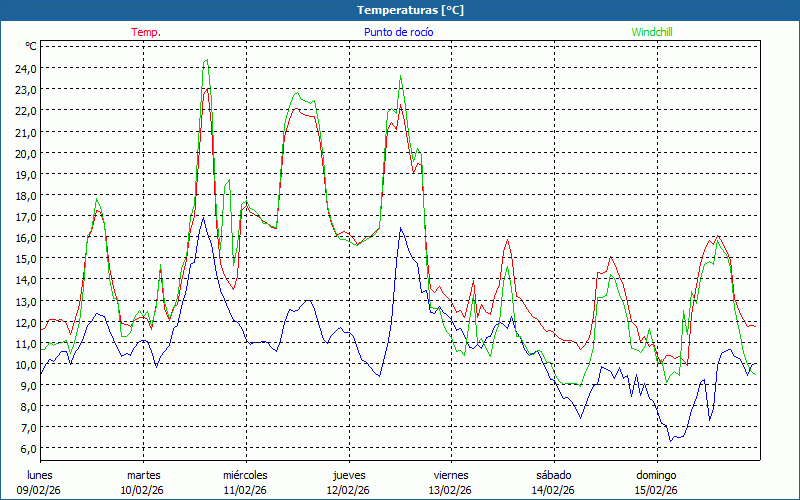Image resolution: width=800 pixels, height=500 pixels.
Task: Select the blue 'Punto de rocío' legend label
Action: pos(398,32)
